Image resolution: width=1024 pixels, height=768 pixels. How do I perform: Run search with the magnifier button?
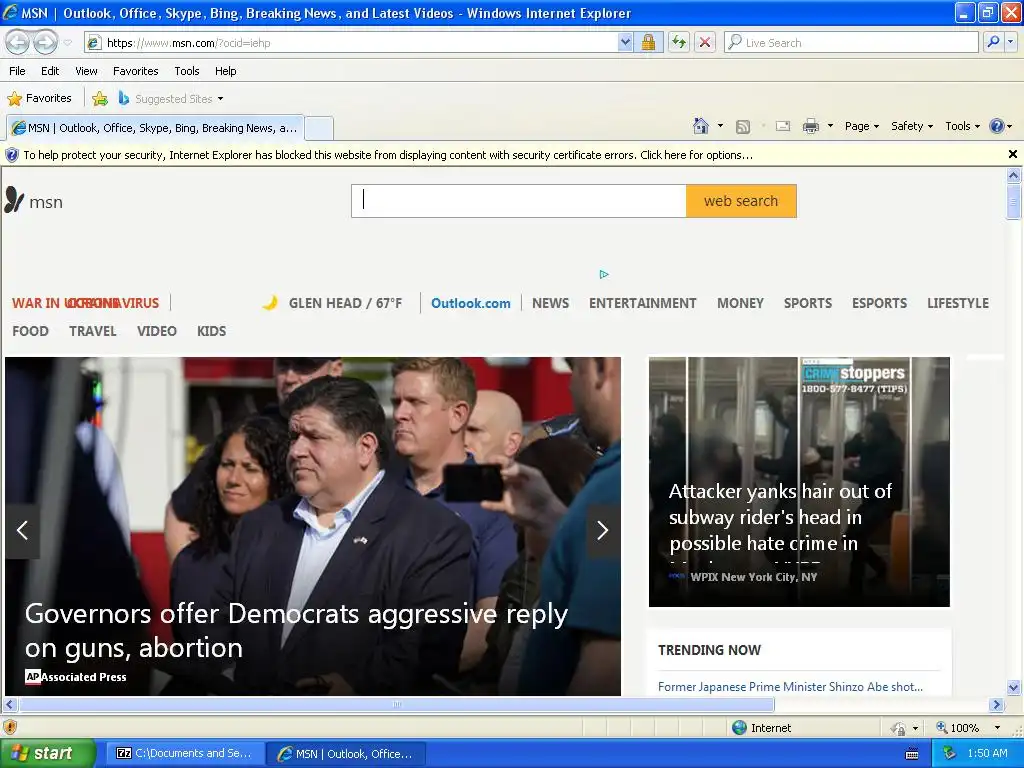993,42
